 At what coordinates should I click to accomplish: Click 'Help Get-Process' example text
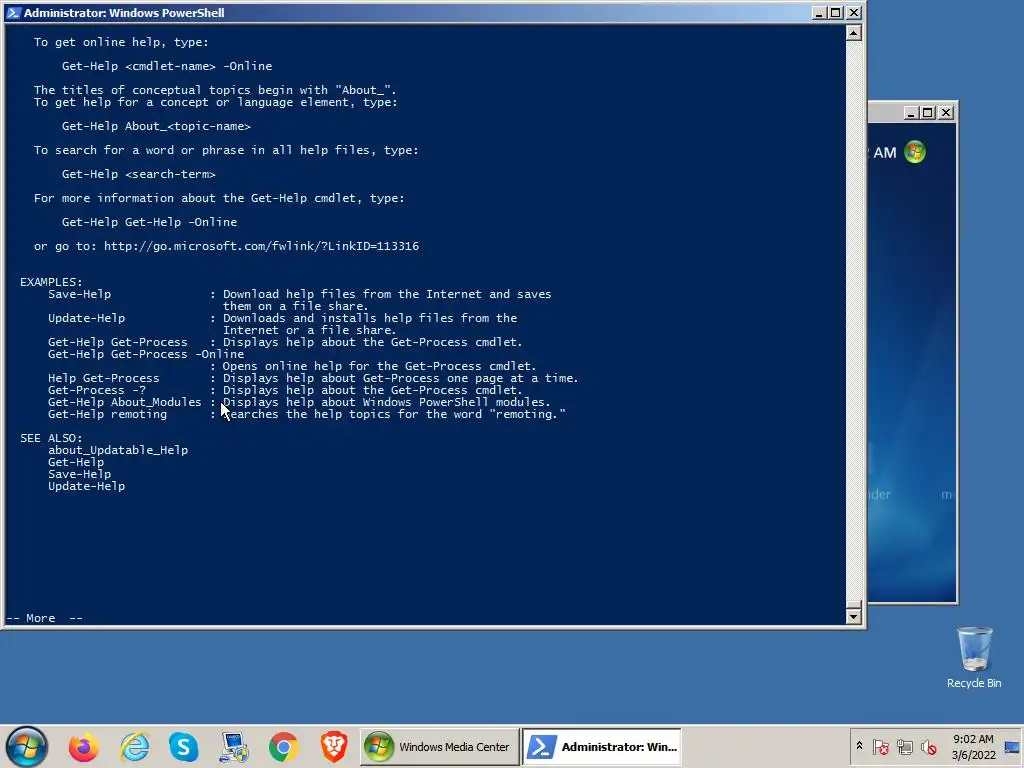click(x=103, y=378)
